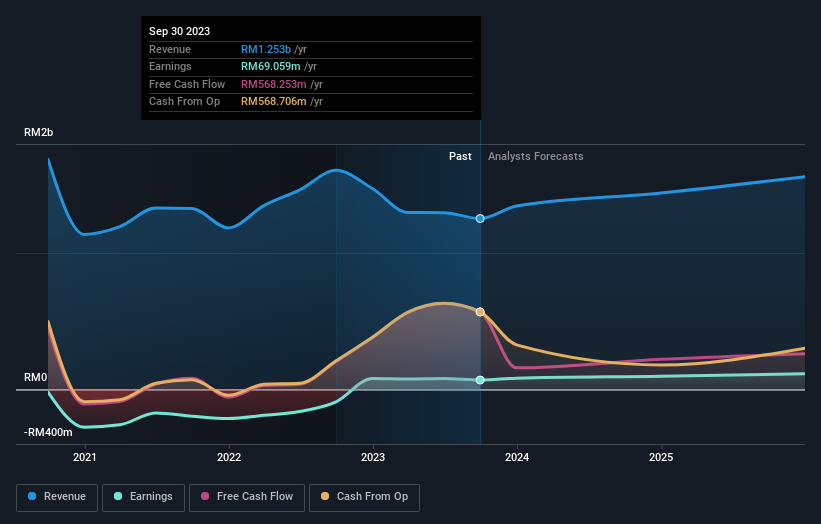Toggle the Free Cash Flow legend button
This screenshot has height=524, width=821.
[247, 497]
